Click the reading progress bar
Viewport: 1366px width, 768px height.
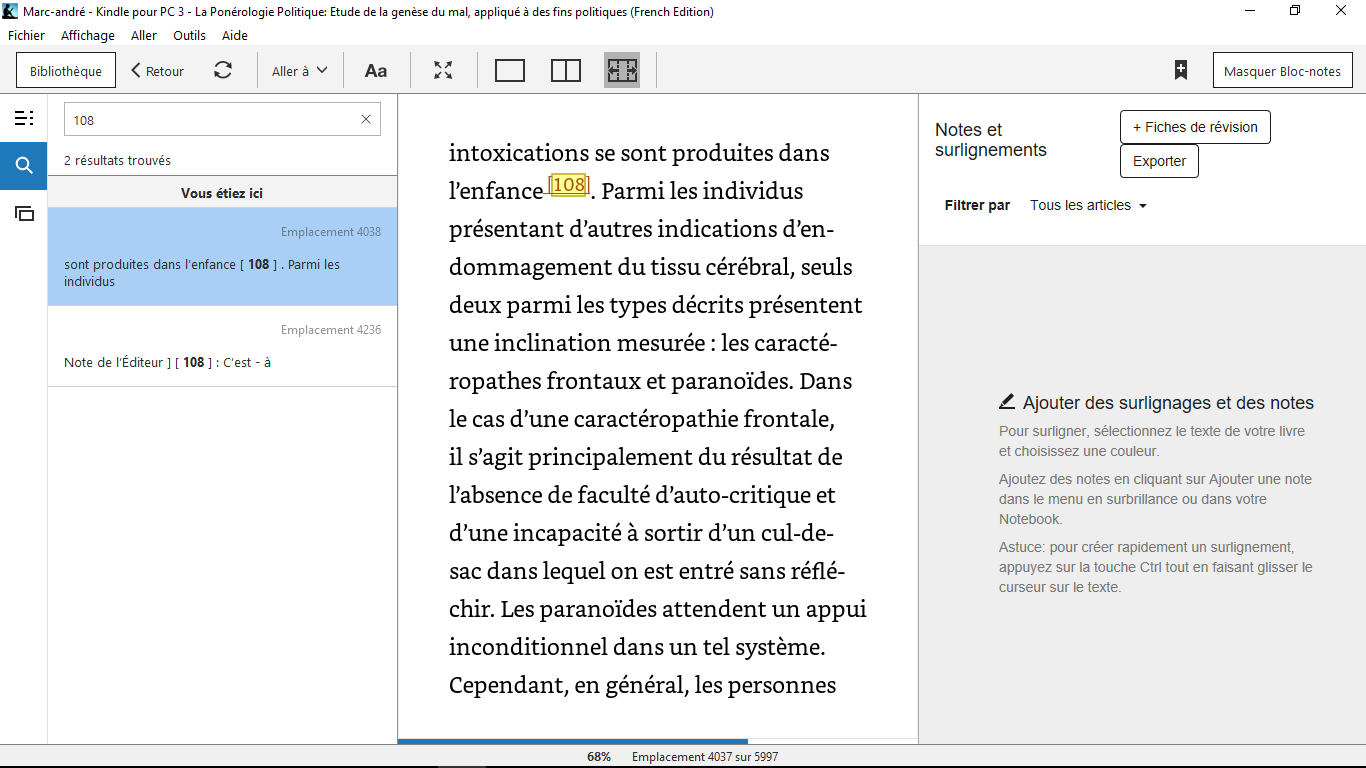pos(657,741)
